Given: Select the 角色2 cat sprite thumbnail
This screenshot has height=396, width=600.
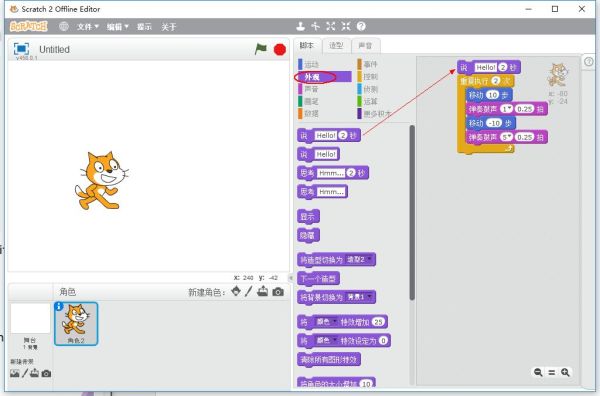Looking at the screenshot, I should [76, 324].
